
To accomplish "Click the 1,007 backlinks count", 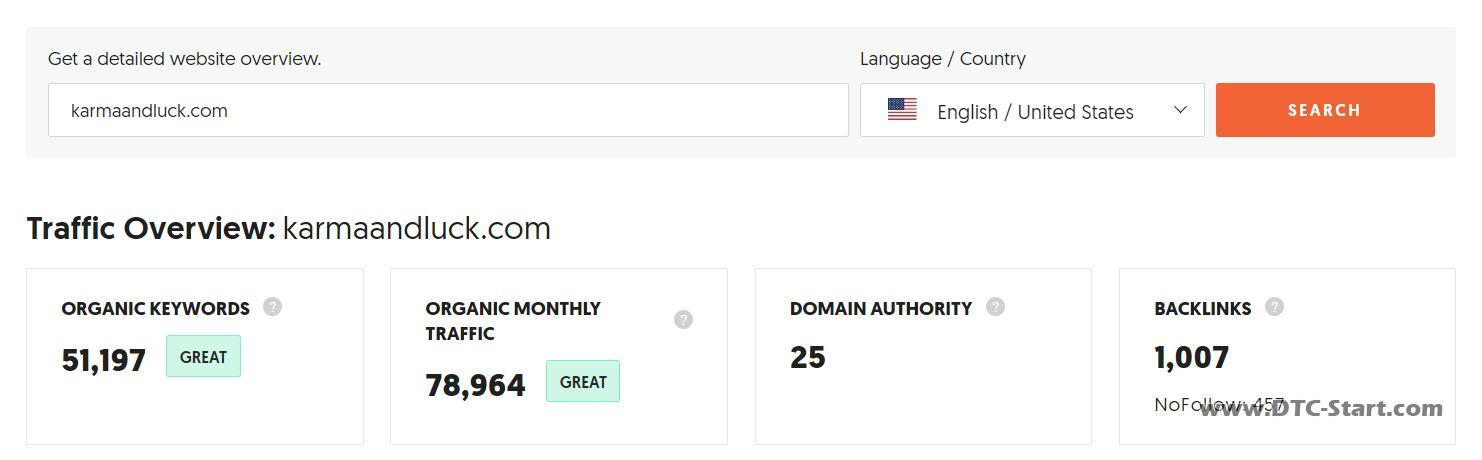I will tap(1192, 357).
